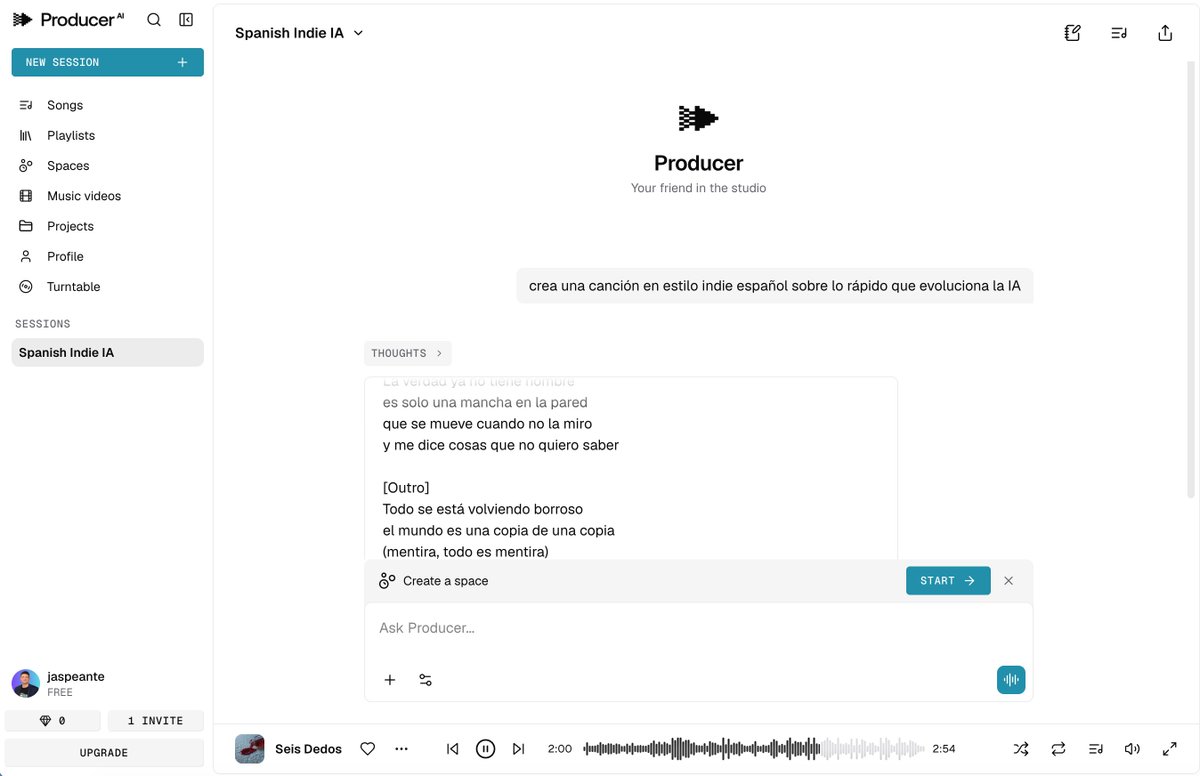
Task: Click the UPGRADE button
Action: pyautogui.click(x=104, y=752)
